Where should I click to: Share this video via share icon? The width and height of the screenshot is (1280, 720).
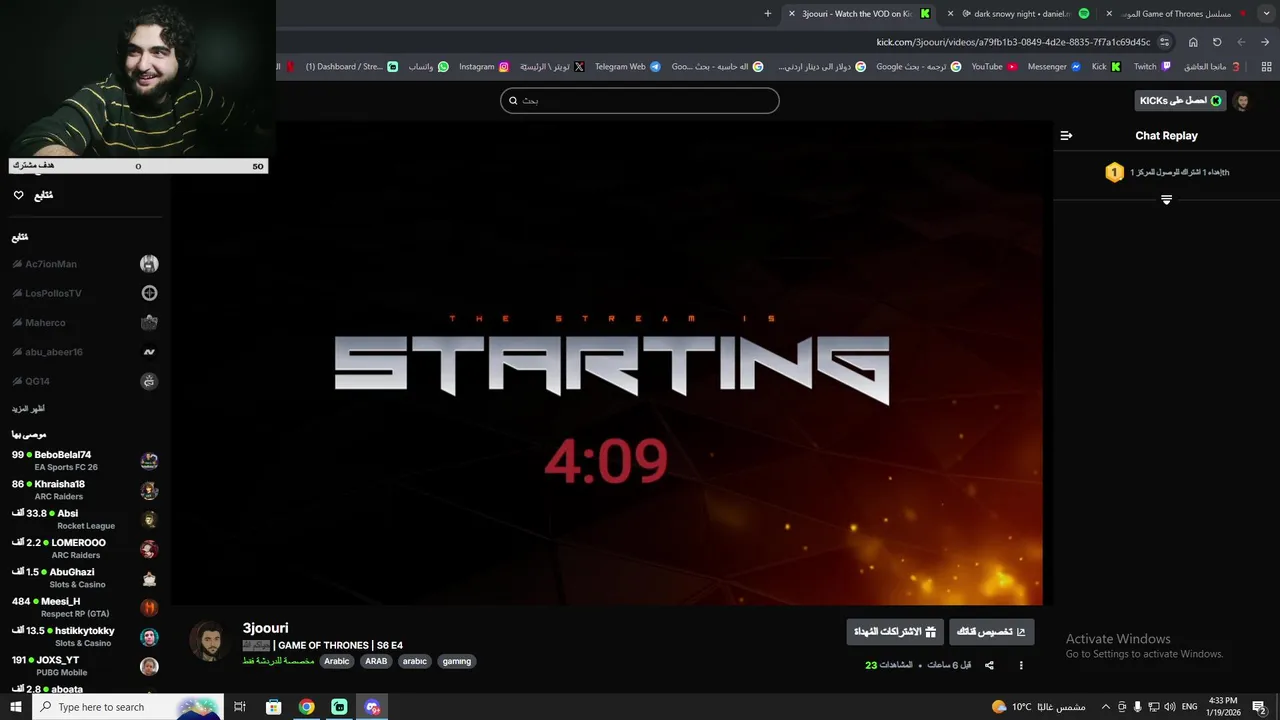coord(989,665)
